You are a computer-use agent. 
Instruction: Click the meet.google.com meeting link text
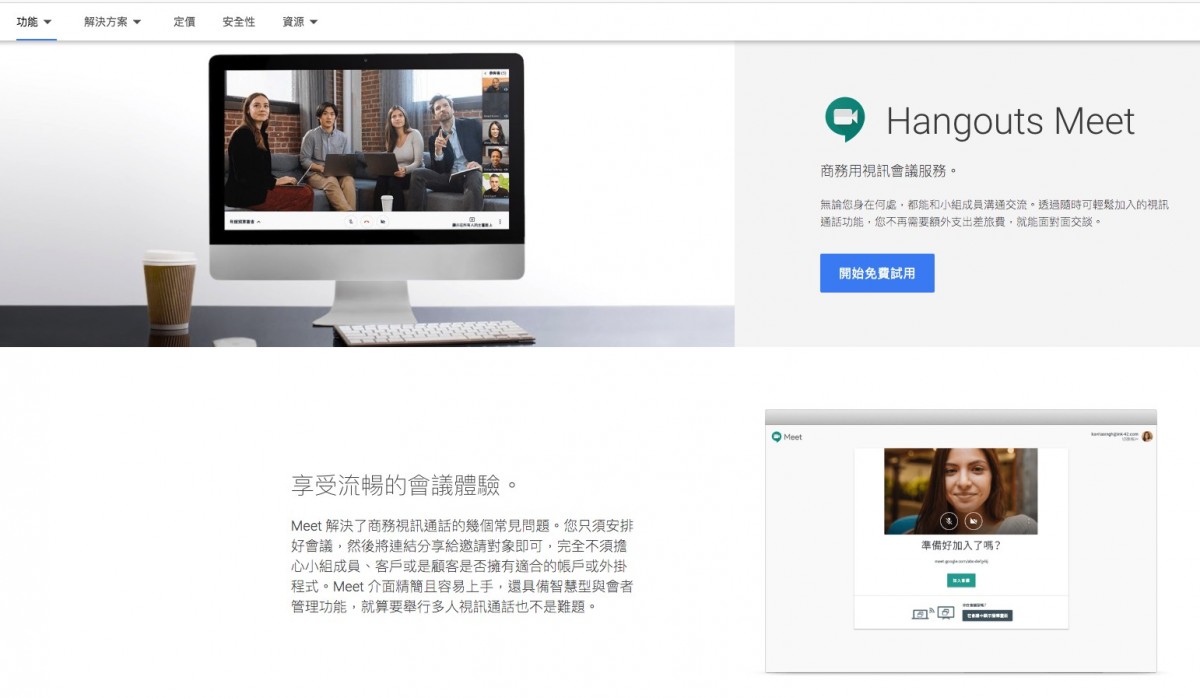point(961,562)
